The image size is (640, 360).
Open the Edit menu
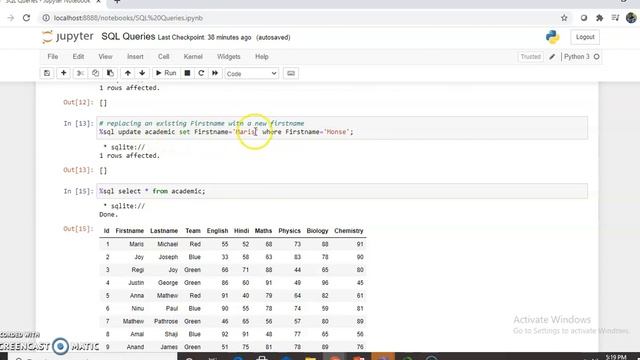click(x=78, y=57)
